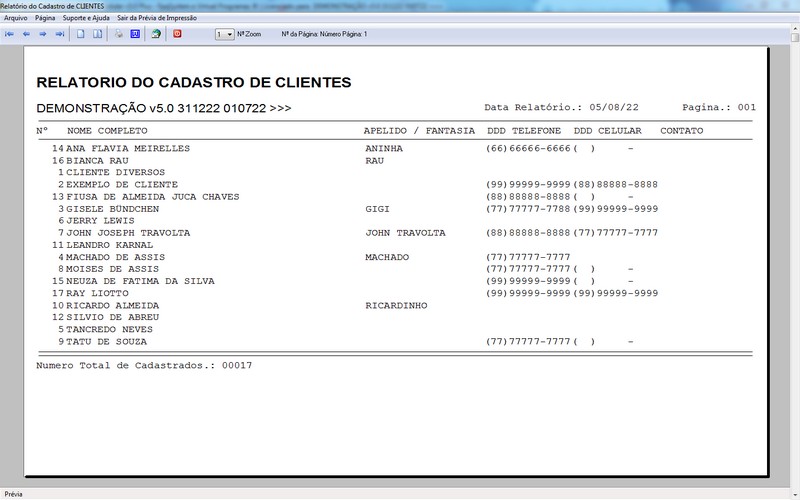Click the blue save/export icon

(x=135, y=34)
